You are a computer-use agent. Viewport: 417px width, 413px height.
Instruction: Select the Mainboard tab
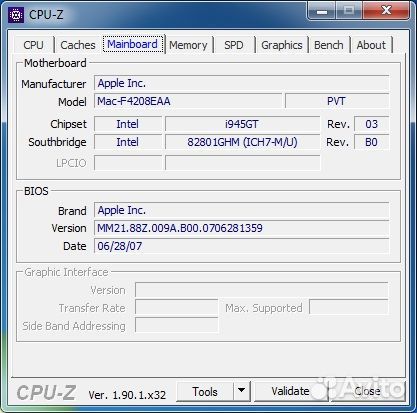(133, 44)
